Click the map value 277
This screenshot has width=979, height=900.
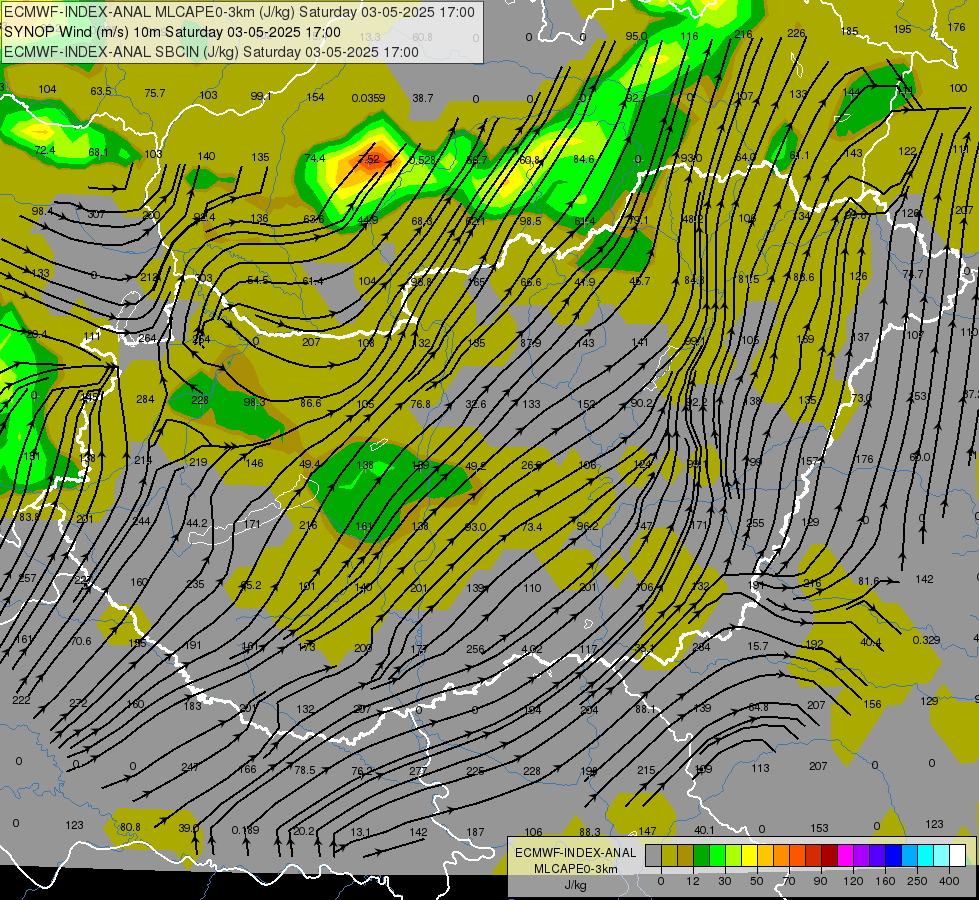pos(418,771)
